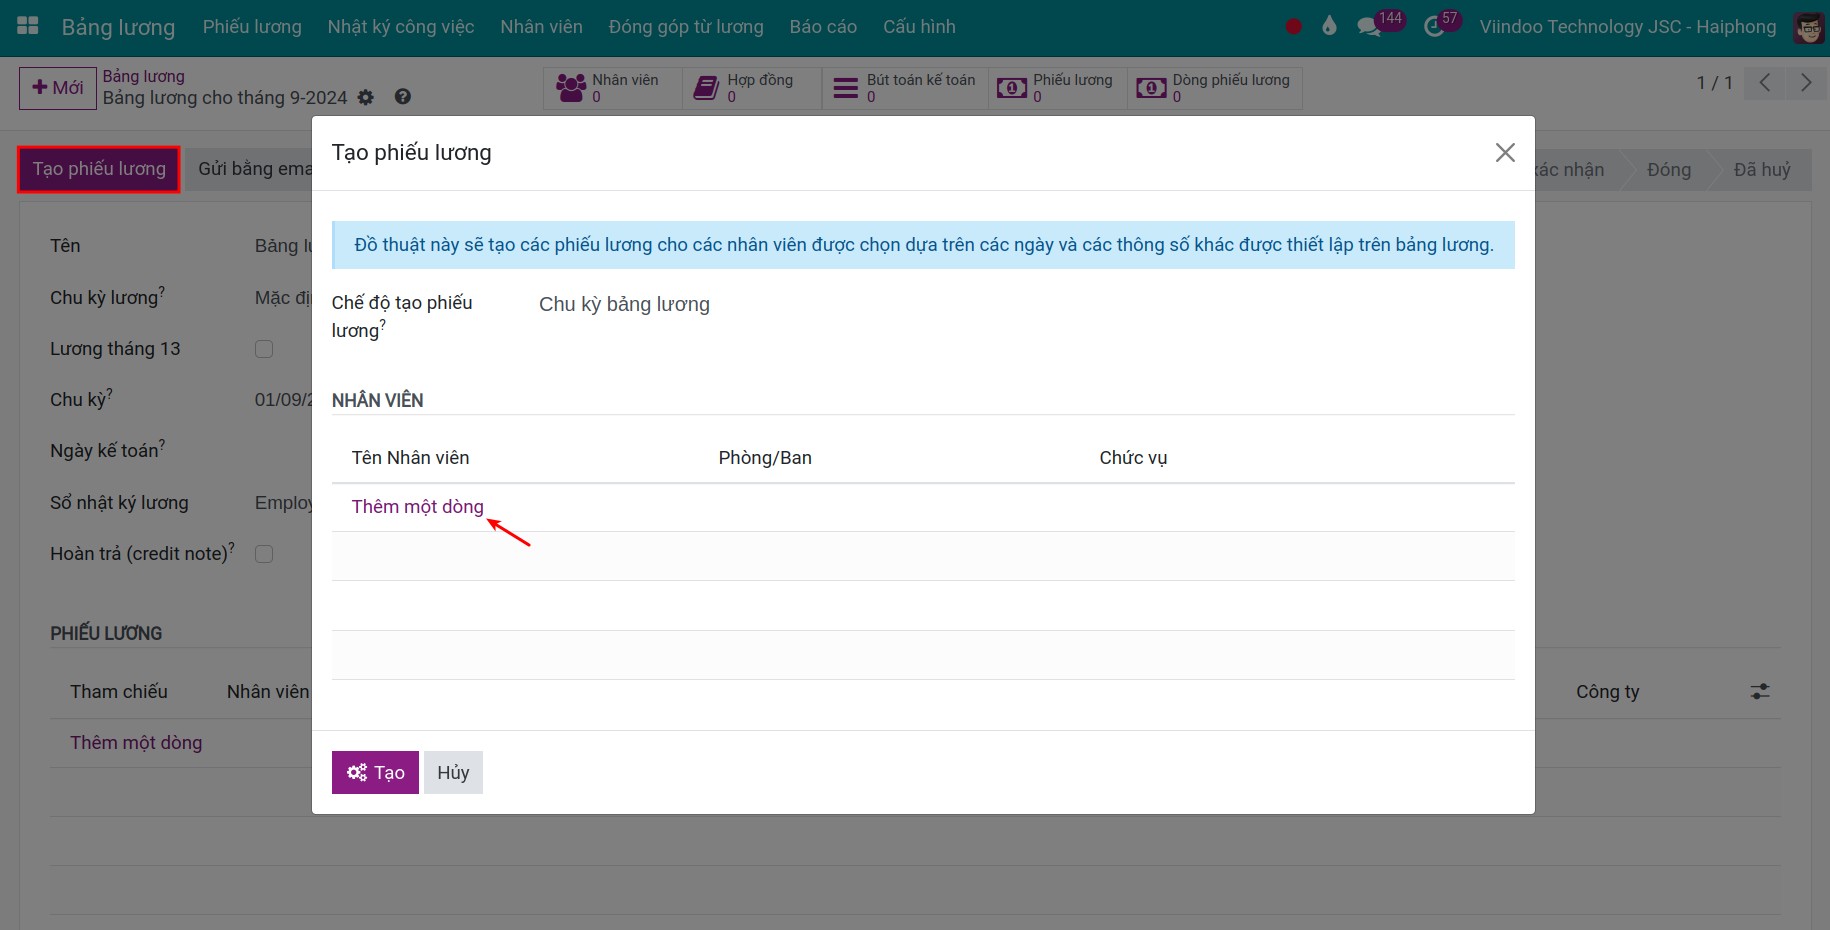Select the Đã huỷ status stage
Screen dimensions: 1830x930
[1762, 170]
